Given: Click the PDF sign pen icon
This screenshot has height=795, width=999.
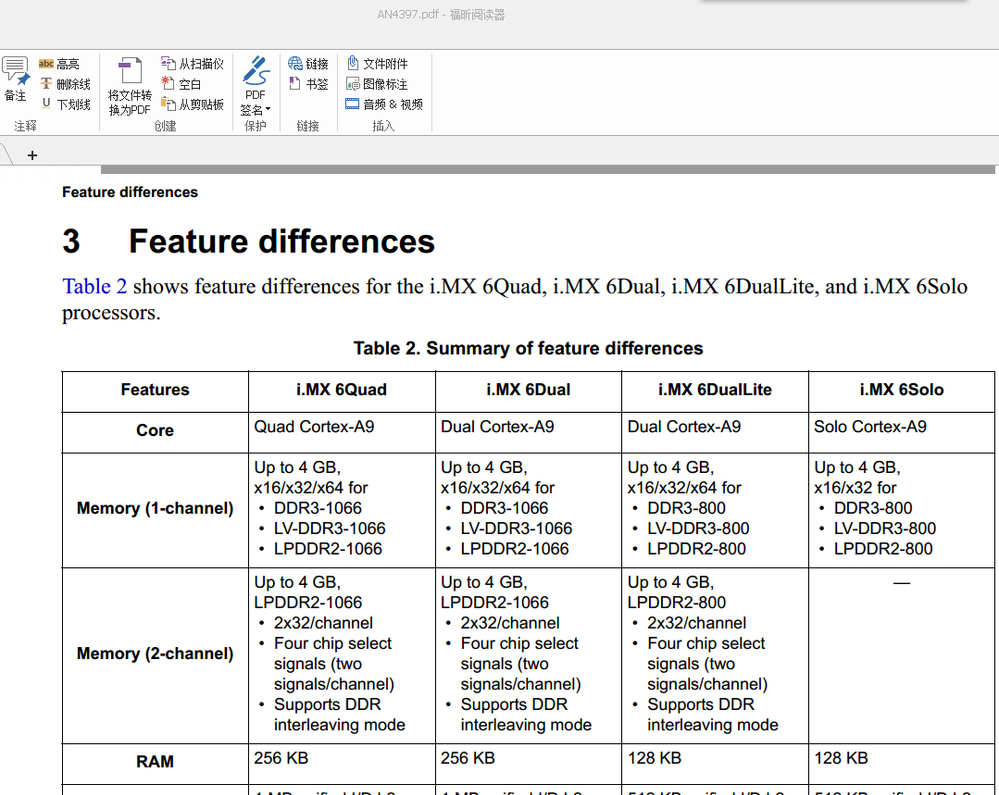Looking at the screenshot, I should tap(255, 71).
